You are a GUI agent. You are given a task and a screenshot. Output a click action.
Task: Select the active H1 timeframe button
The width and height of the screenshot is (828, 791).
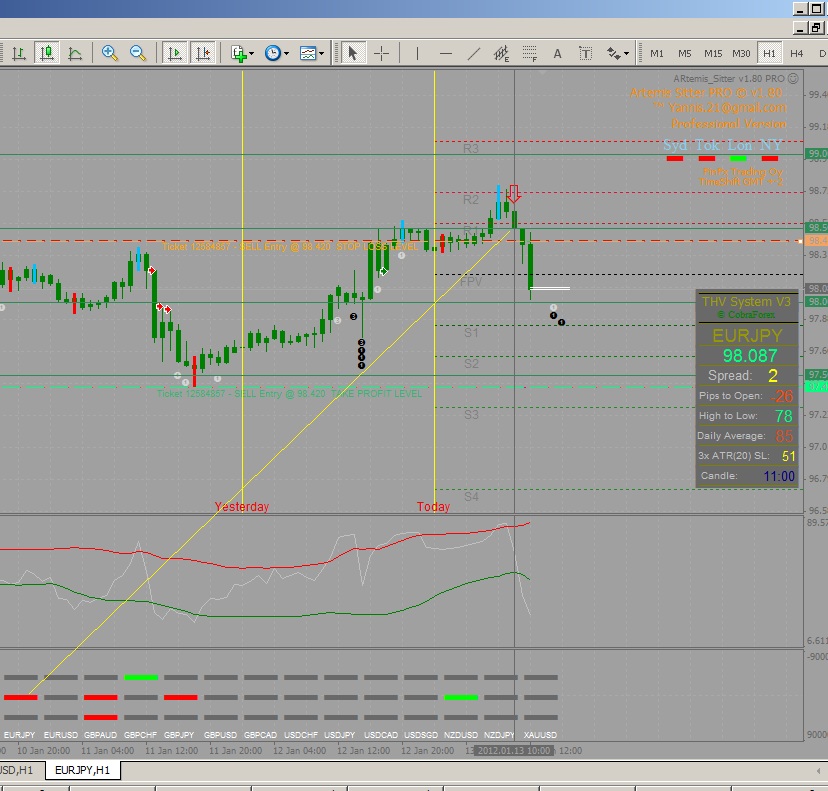[x=769, y=53]
